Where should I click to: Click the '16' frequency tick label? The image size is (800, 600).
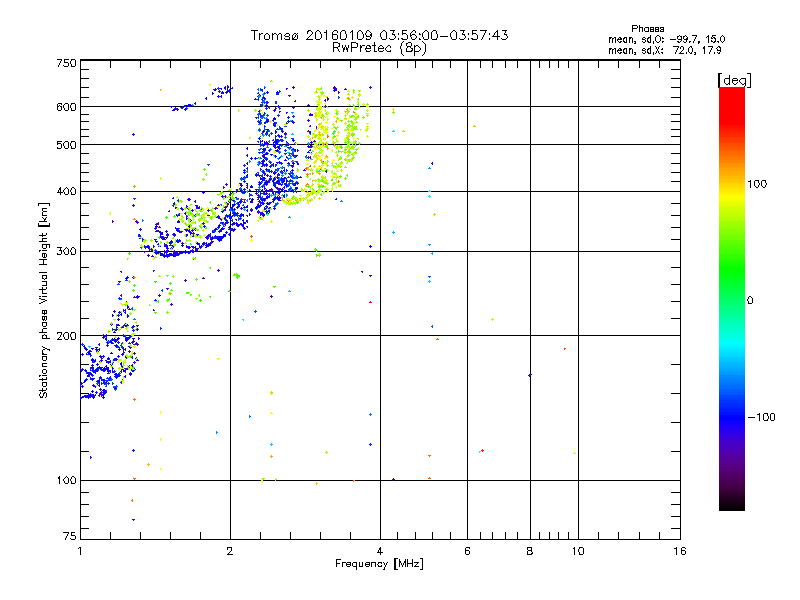click(x=680, y=551)
